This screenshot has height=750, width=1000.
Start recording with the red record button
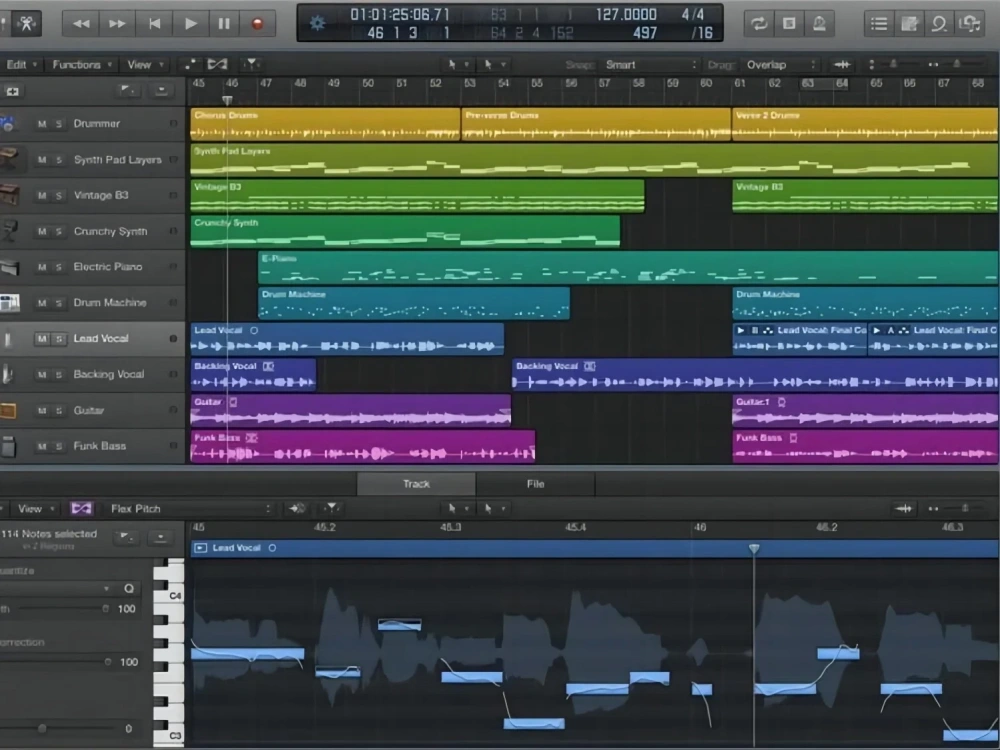[258, 24]
